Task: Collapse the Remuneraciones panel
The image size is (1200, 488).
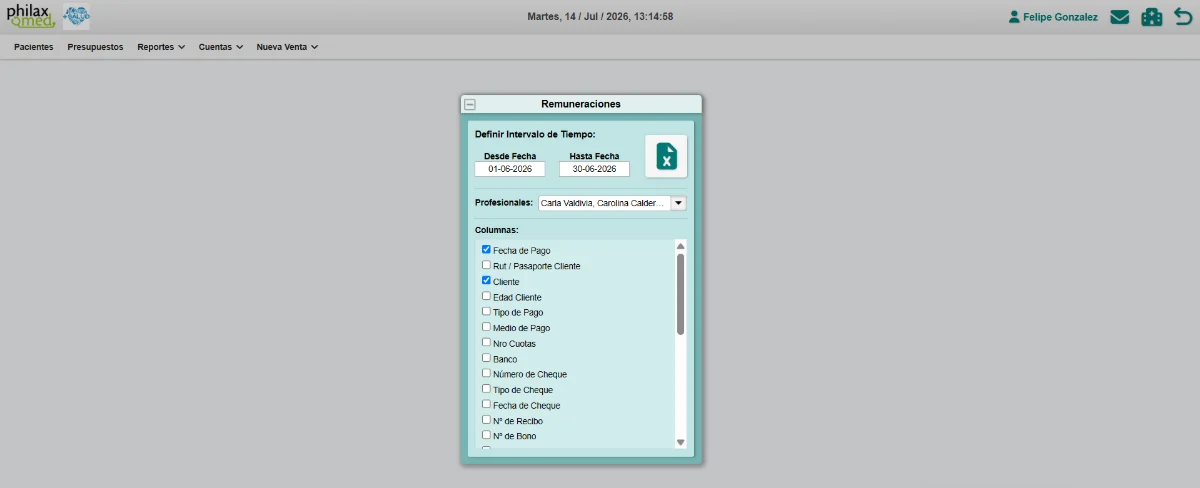Action: 470,104
